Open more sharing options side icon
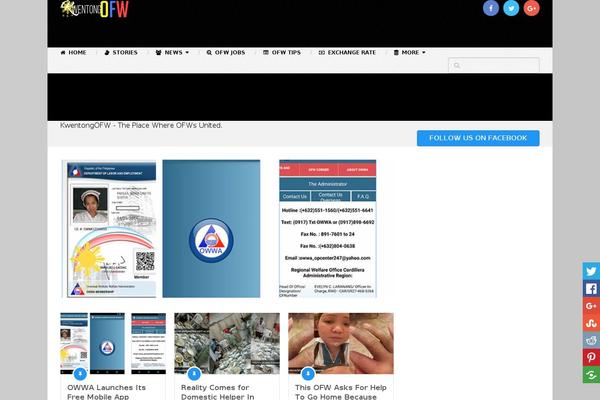The width and height of the screenshot is (600, 400). (591, 375)
